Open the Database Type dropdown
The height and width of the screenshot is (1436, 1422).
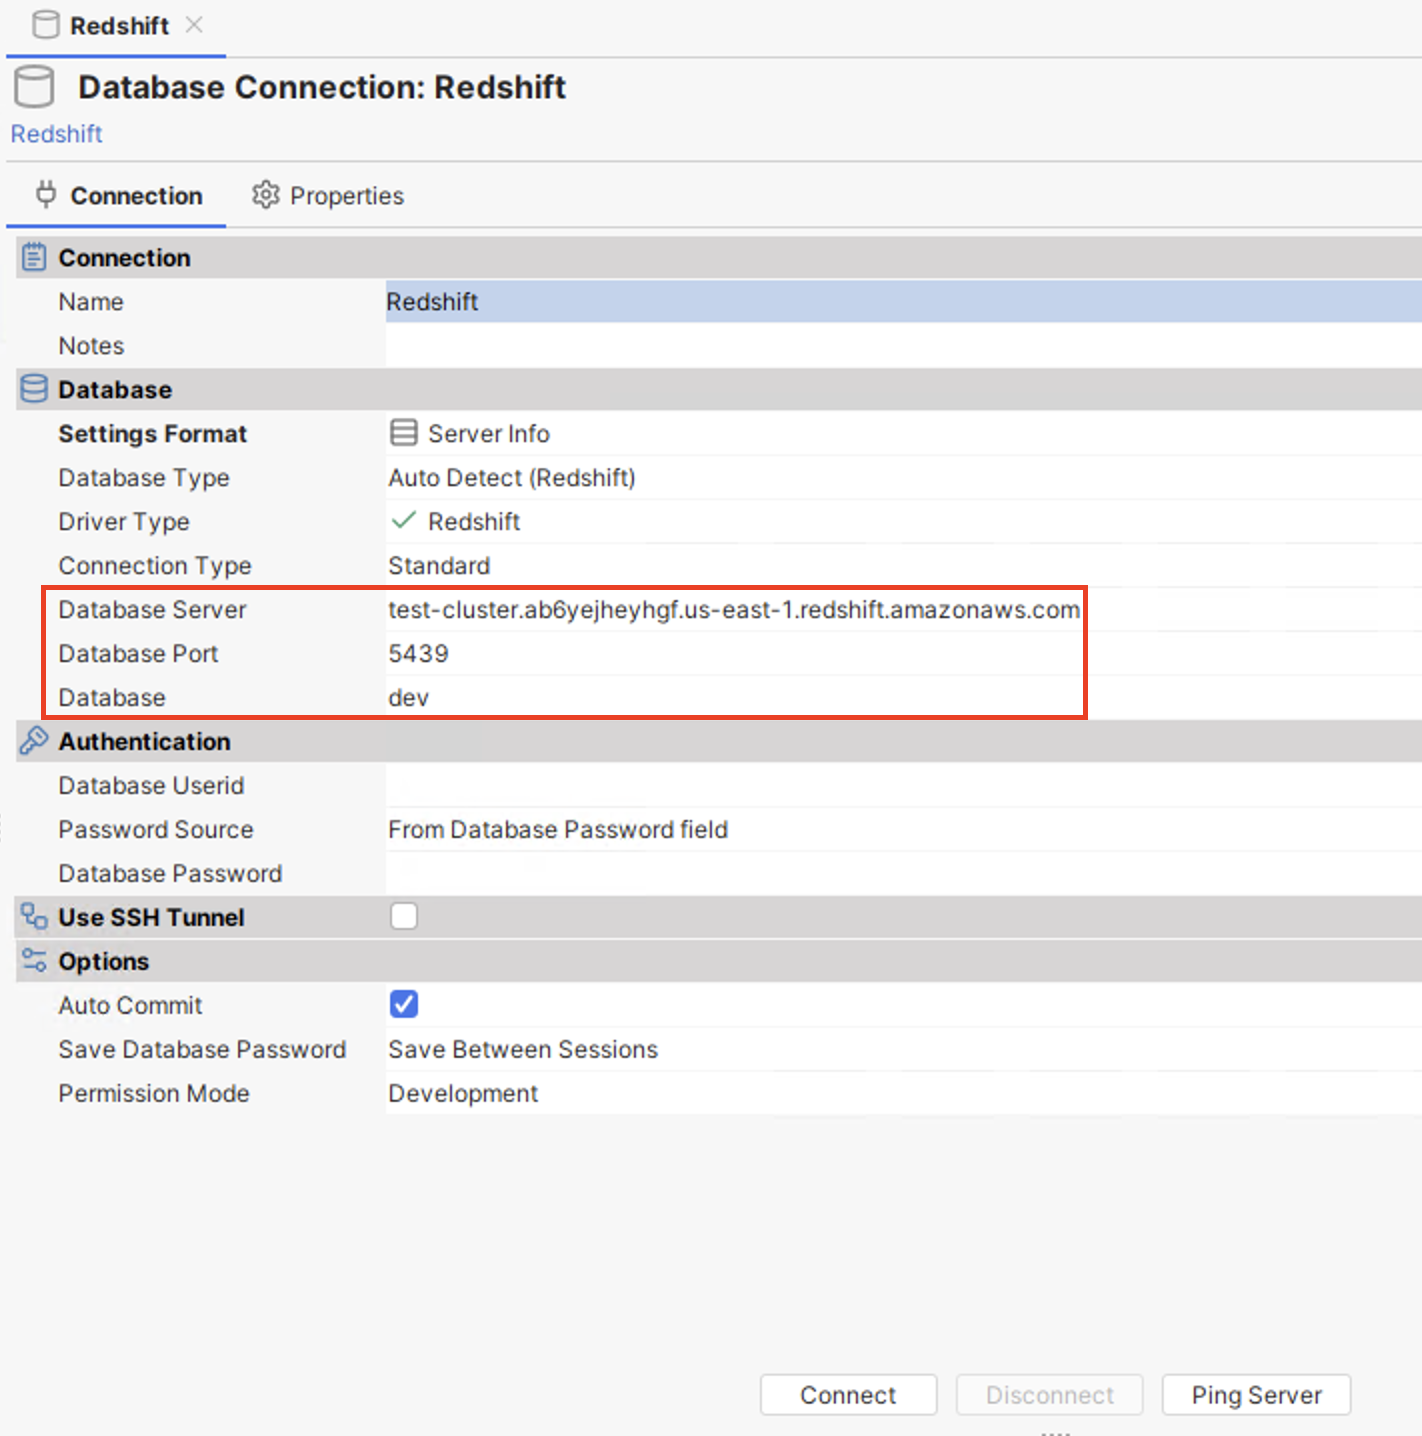(904, 477)
